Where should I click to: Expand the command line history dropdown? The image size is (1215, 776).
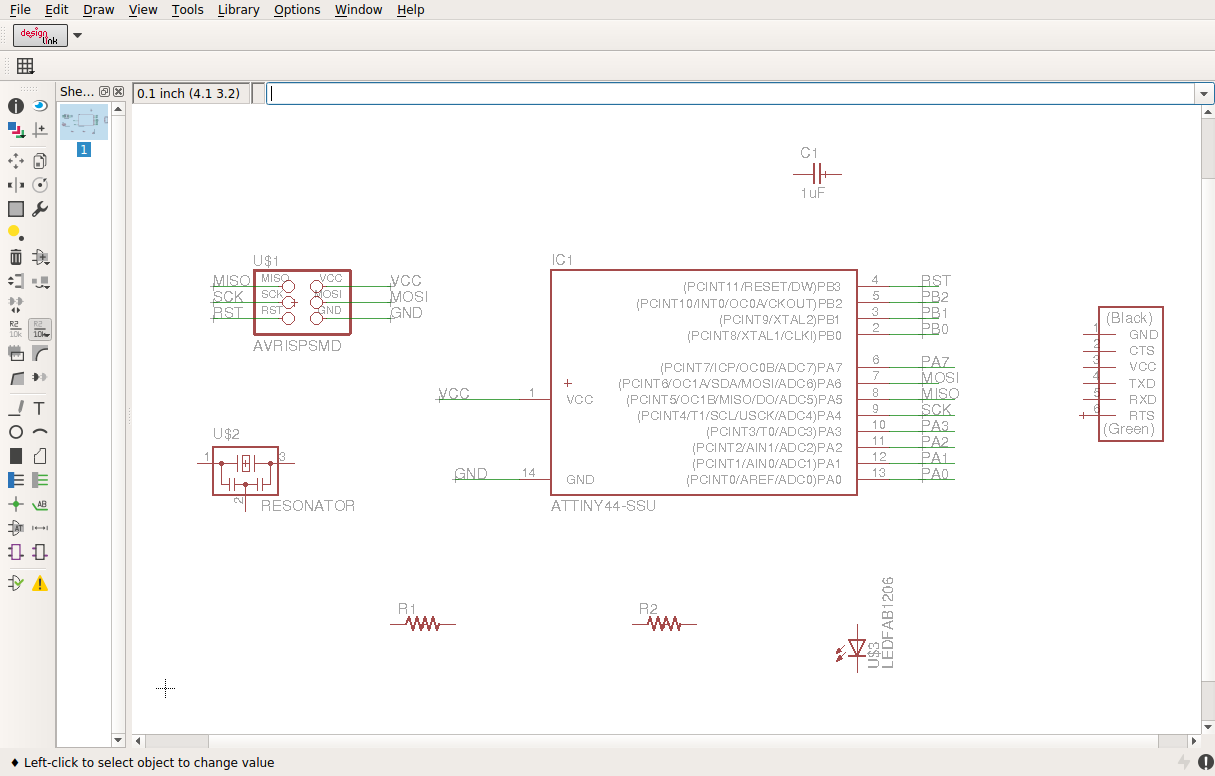(x=1204, y=93)
